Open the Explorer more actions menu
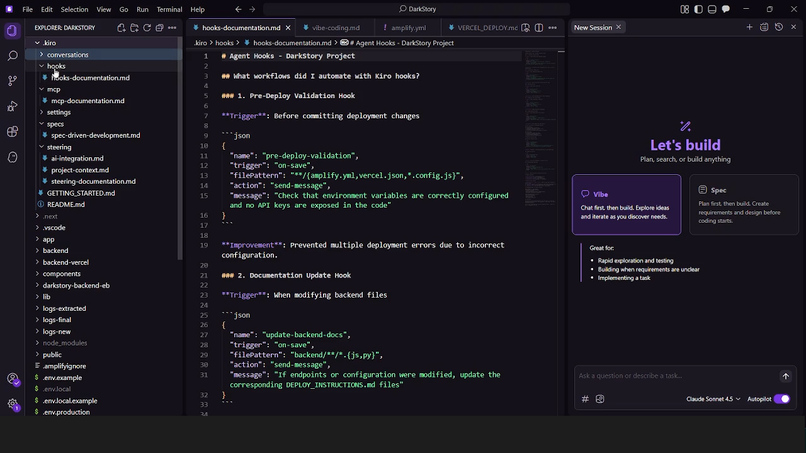The height and width of the screenshot is (453, 806). pyautogui.click(x=172, y=28)
